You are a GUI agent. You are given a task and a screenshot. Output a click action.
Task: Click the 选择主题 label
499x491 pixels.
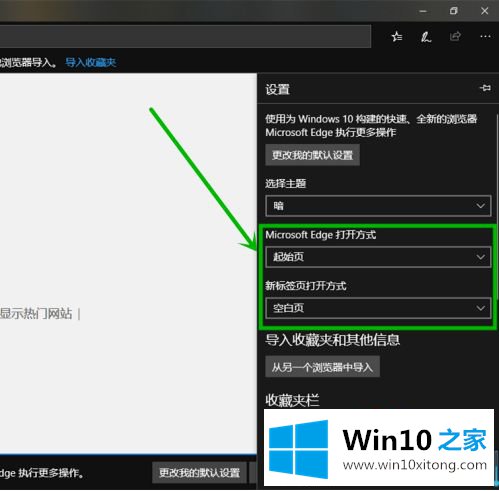point(286,184)
